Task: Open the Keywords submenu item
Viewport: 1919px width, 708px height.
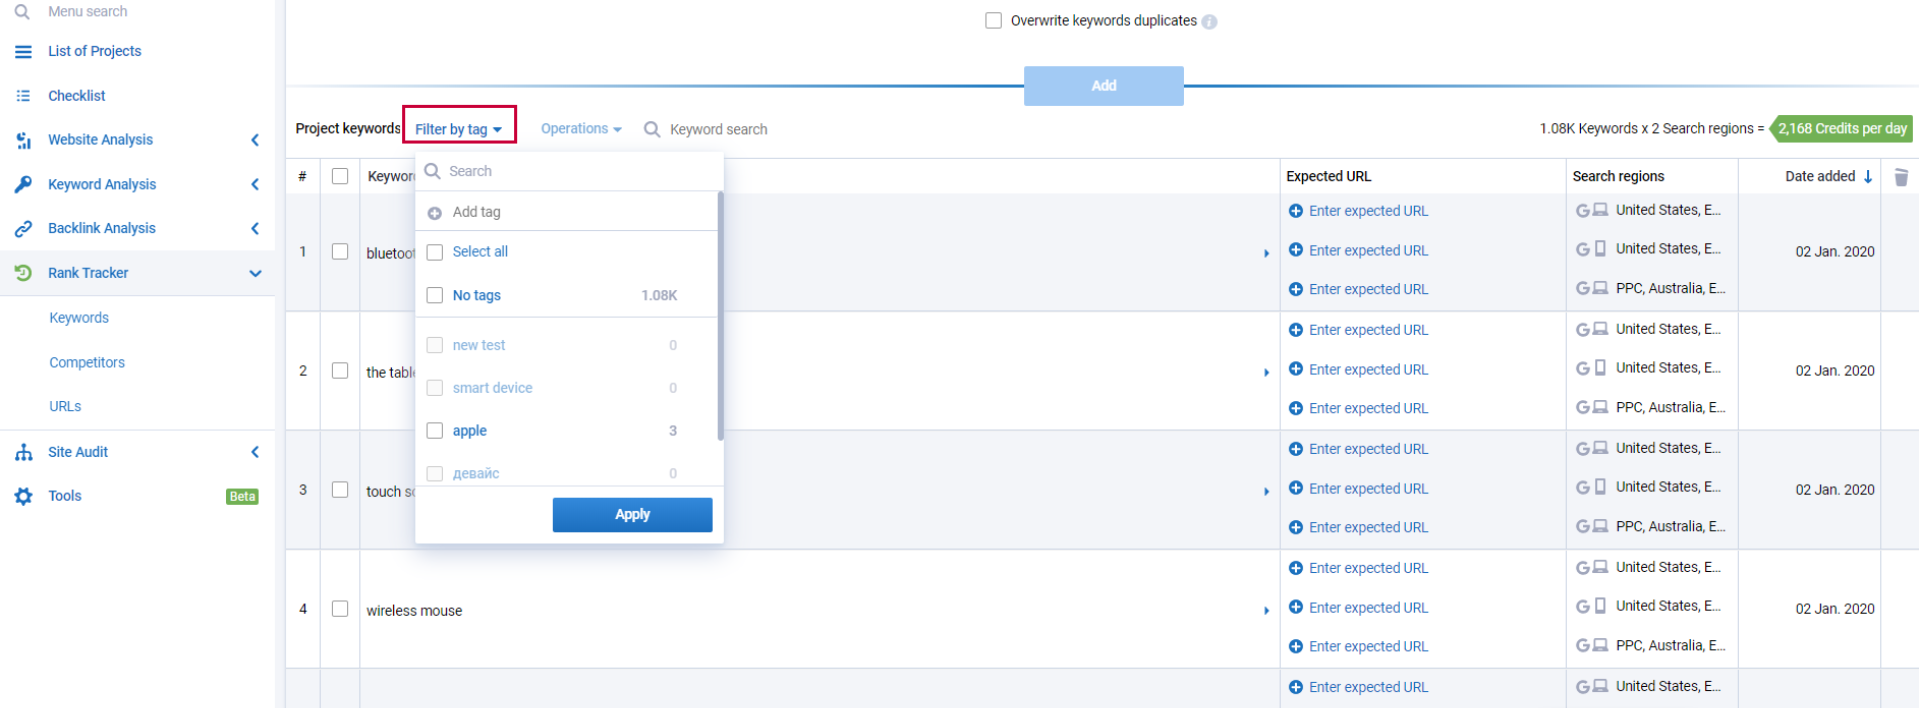Action: click(x=79, y=318)
